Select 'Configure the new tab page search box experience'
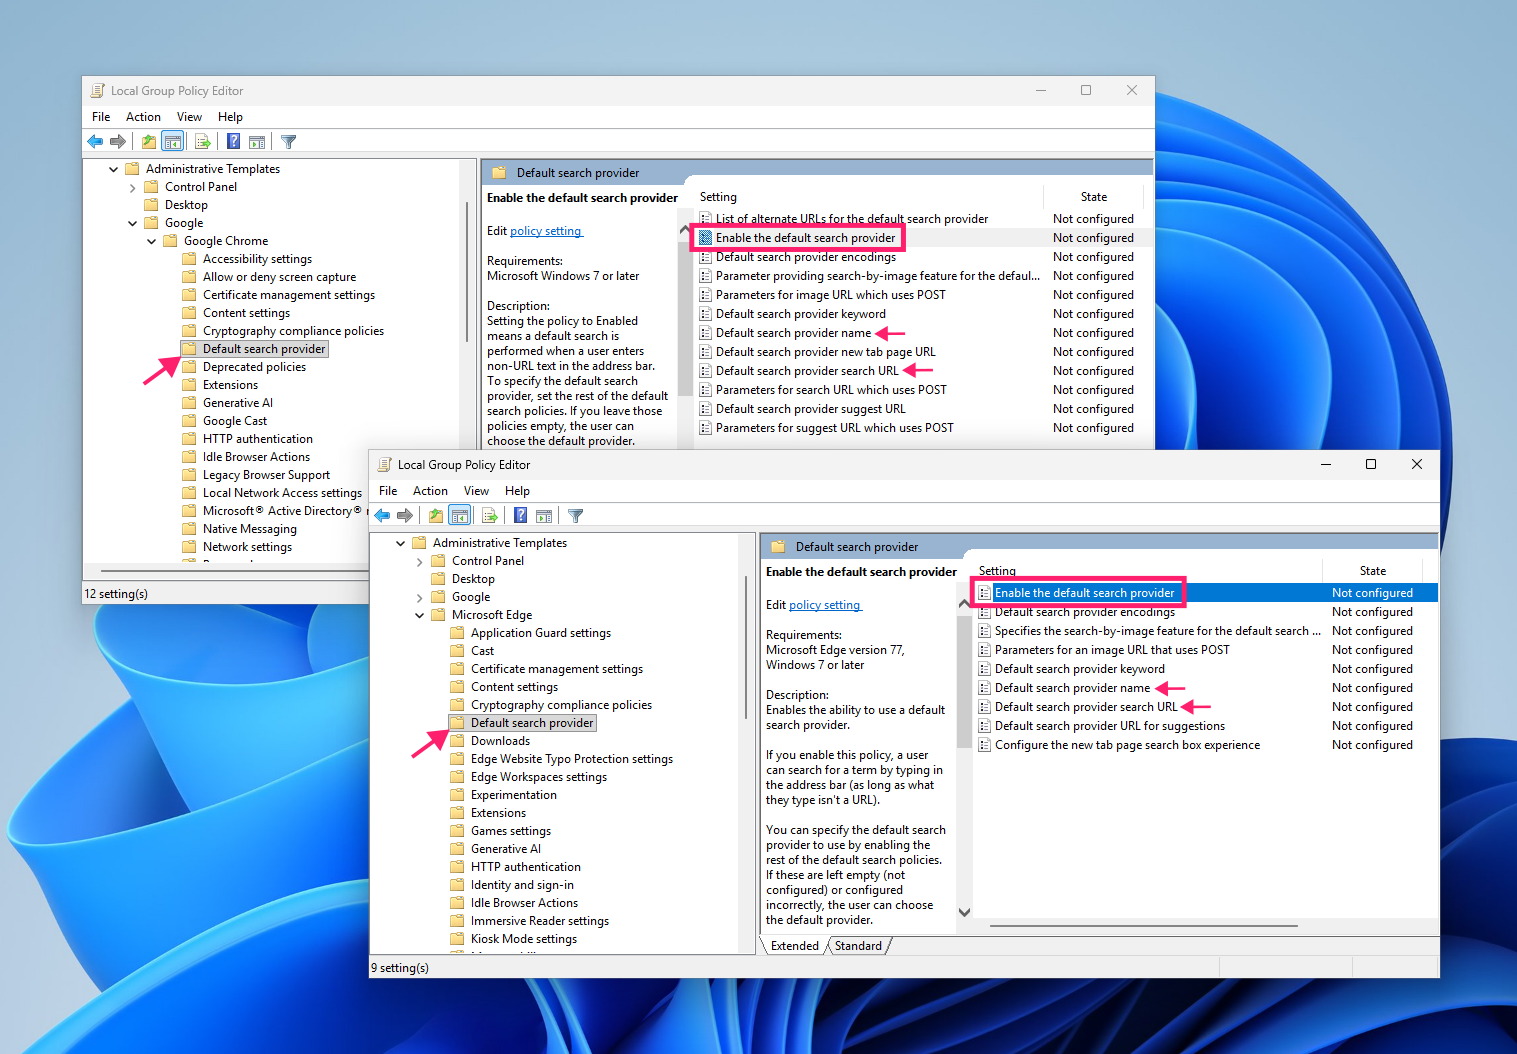This screenshot has width=1517, height=1054. click(x=1127, y=745)
